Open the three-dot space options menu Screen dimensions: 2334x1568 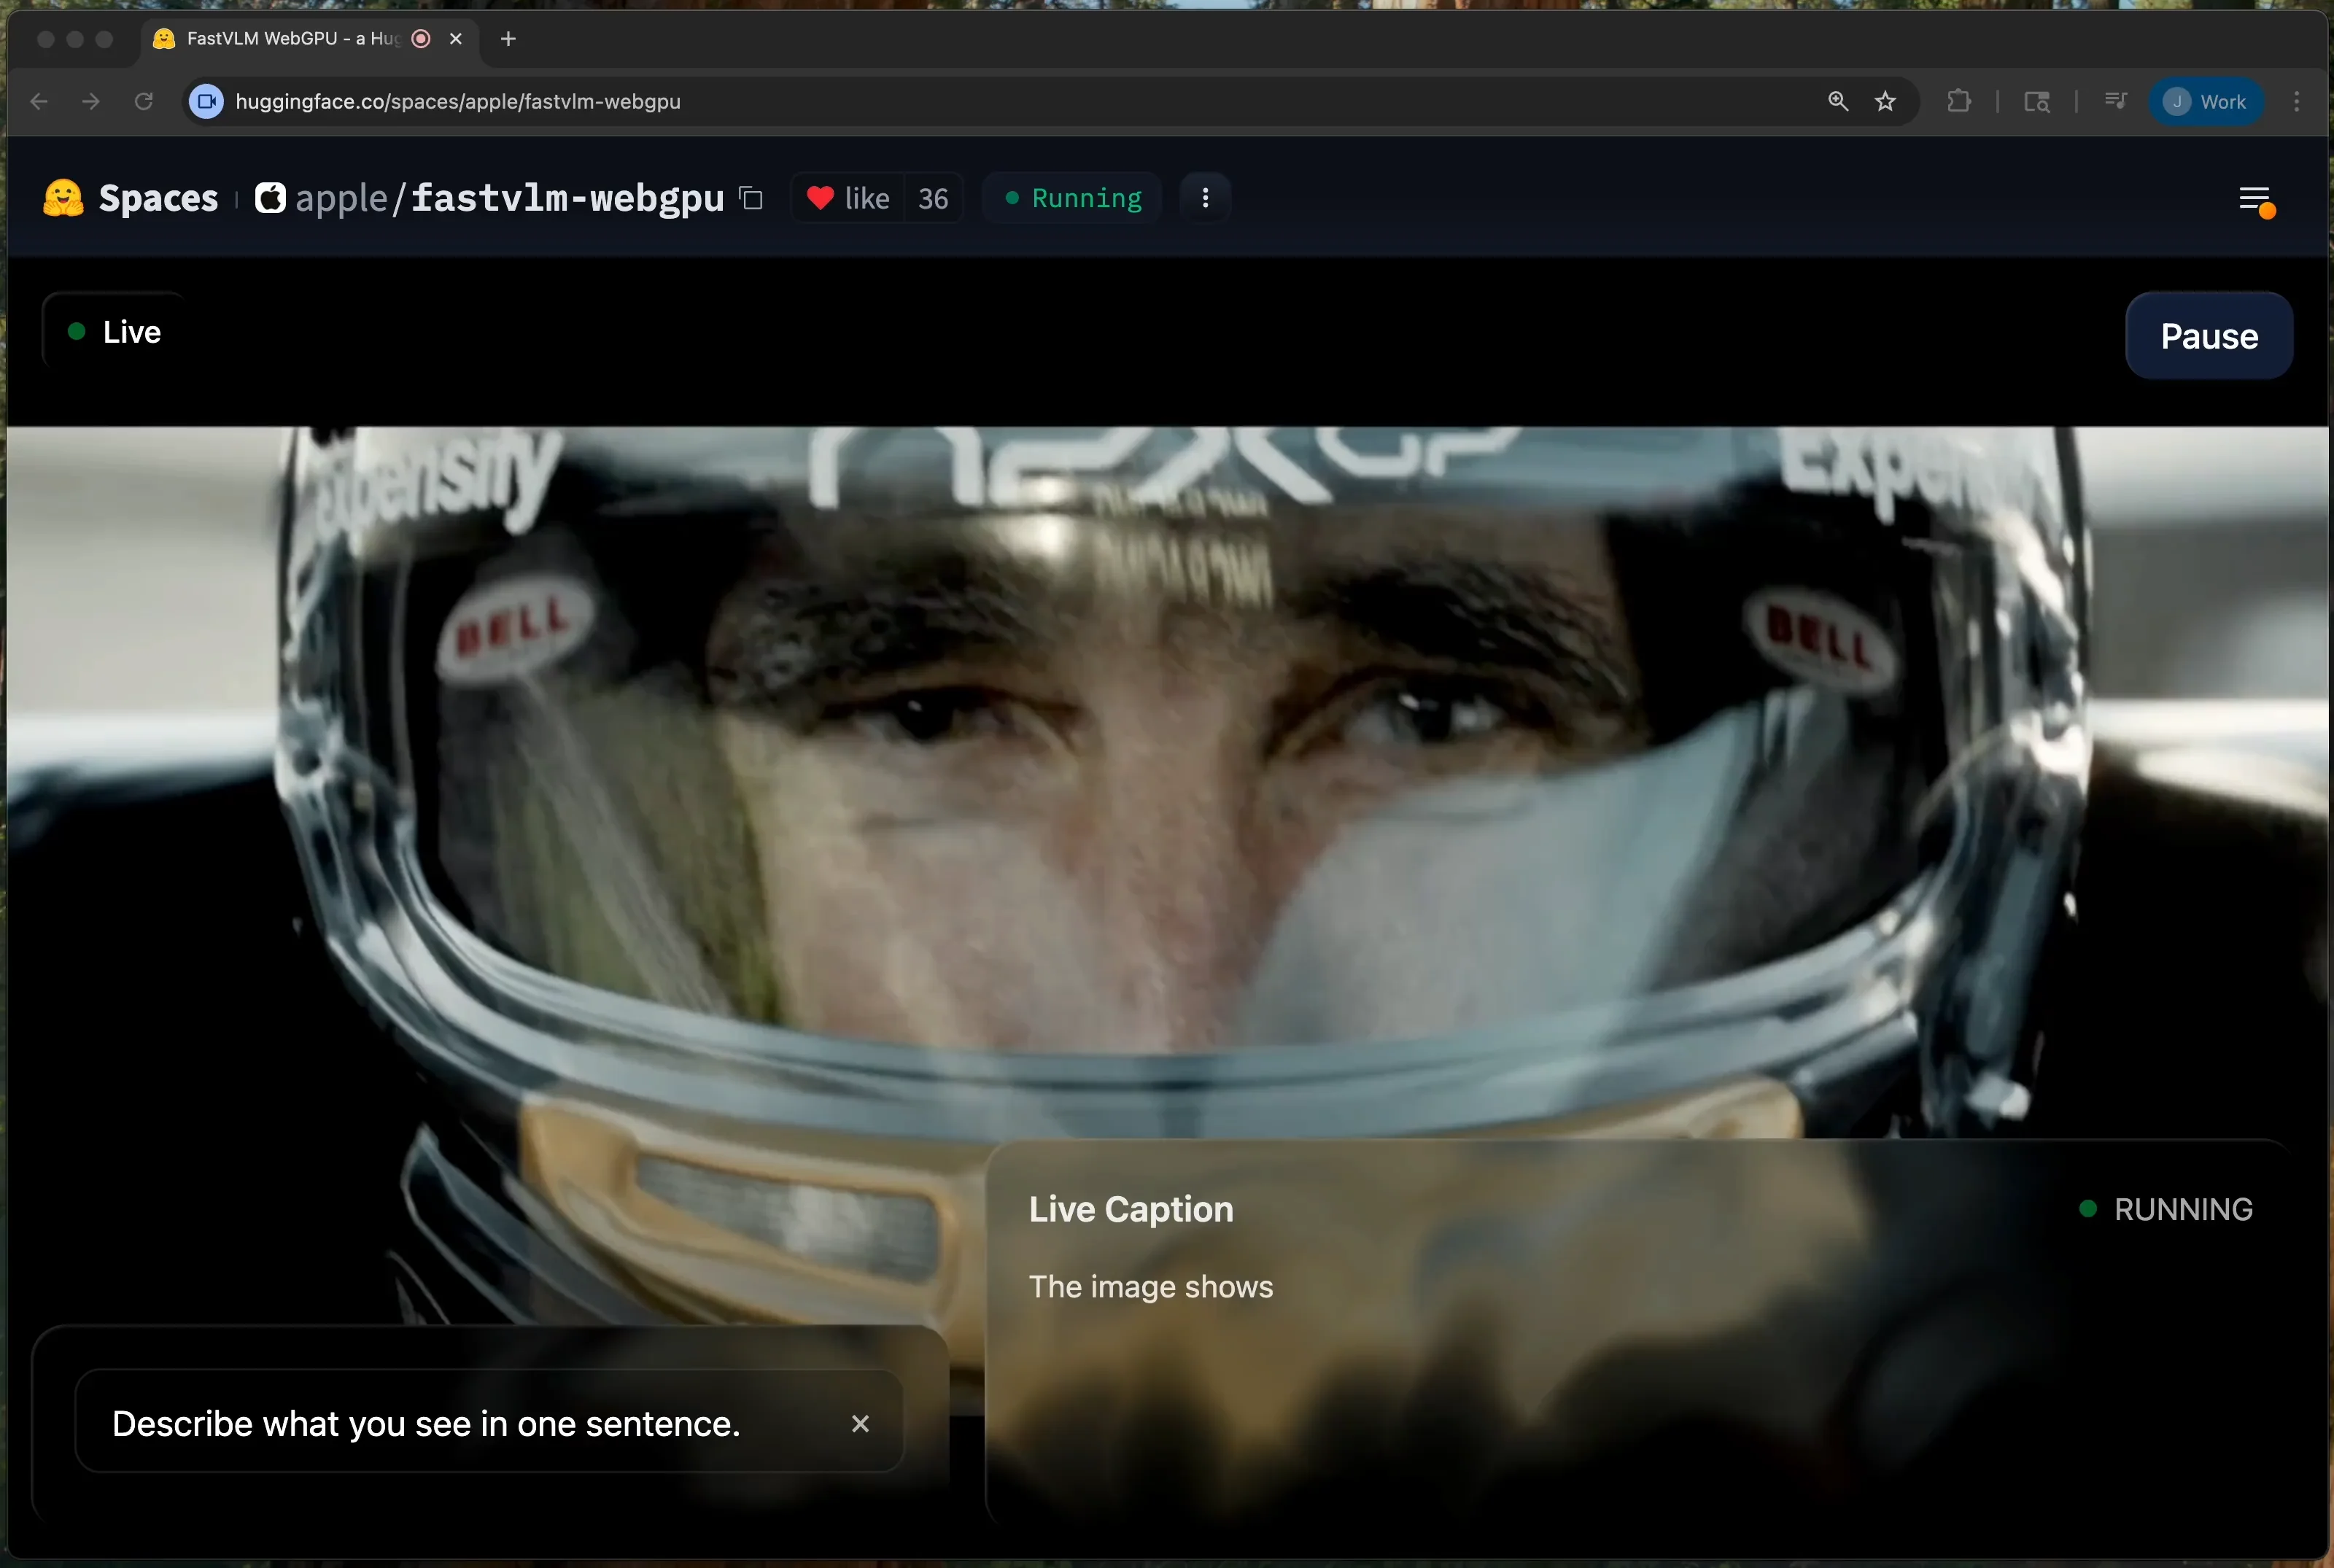pyautogui.click(x=1205, y=198)
